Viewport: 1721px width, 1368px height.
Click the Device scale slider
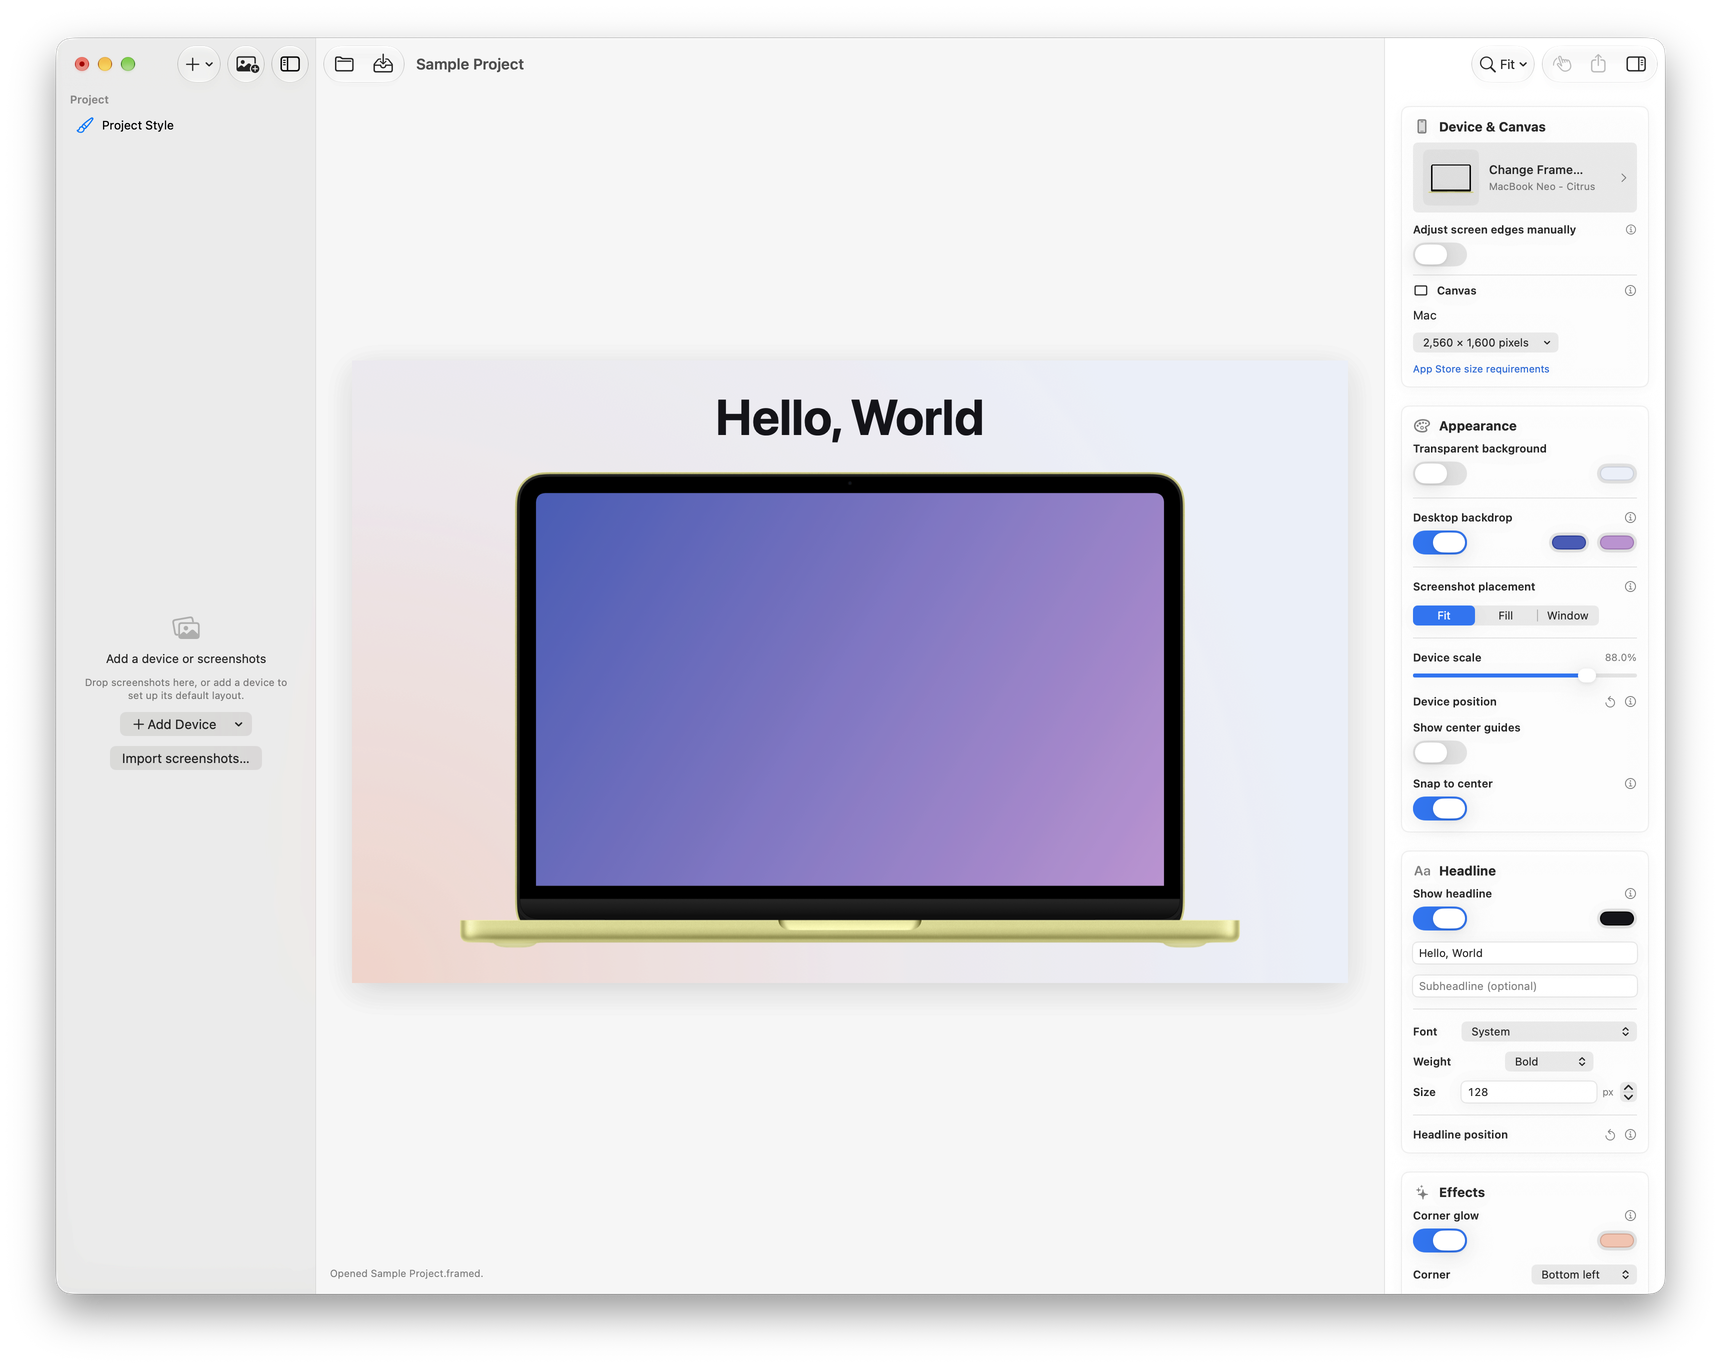point(1525,676)
